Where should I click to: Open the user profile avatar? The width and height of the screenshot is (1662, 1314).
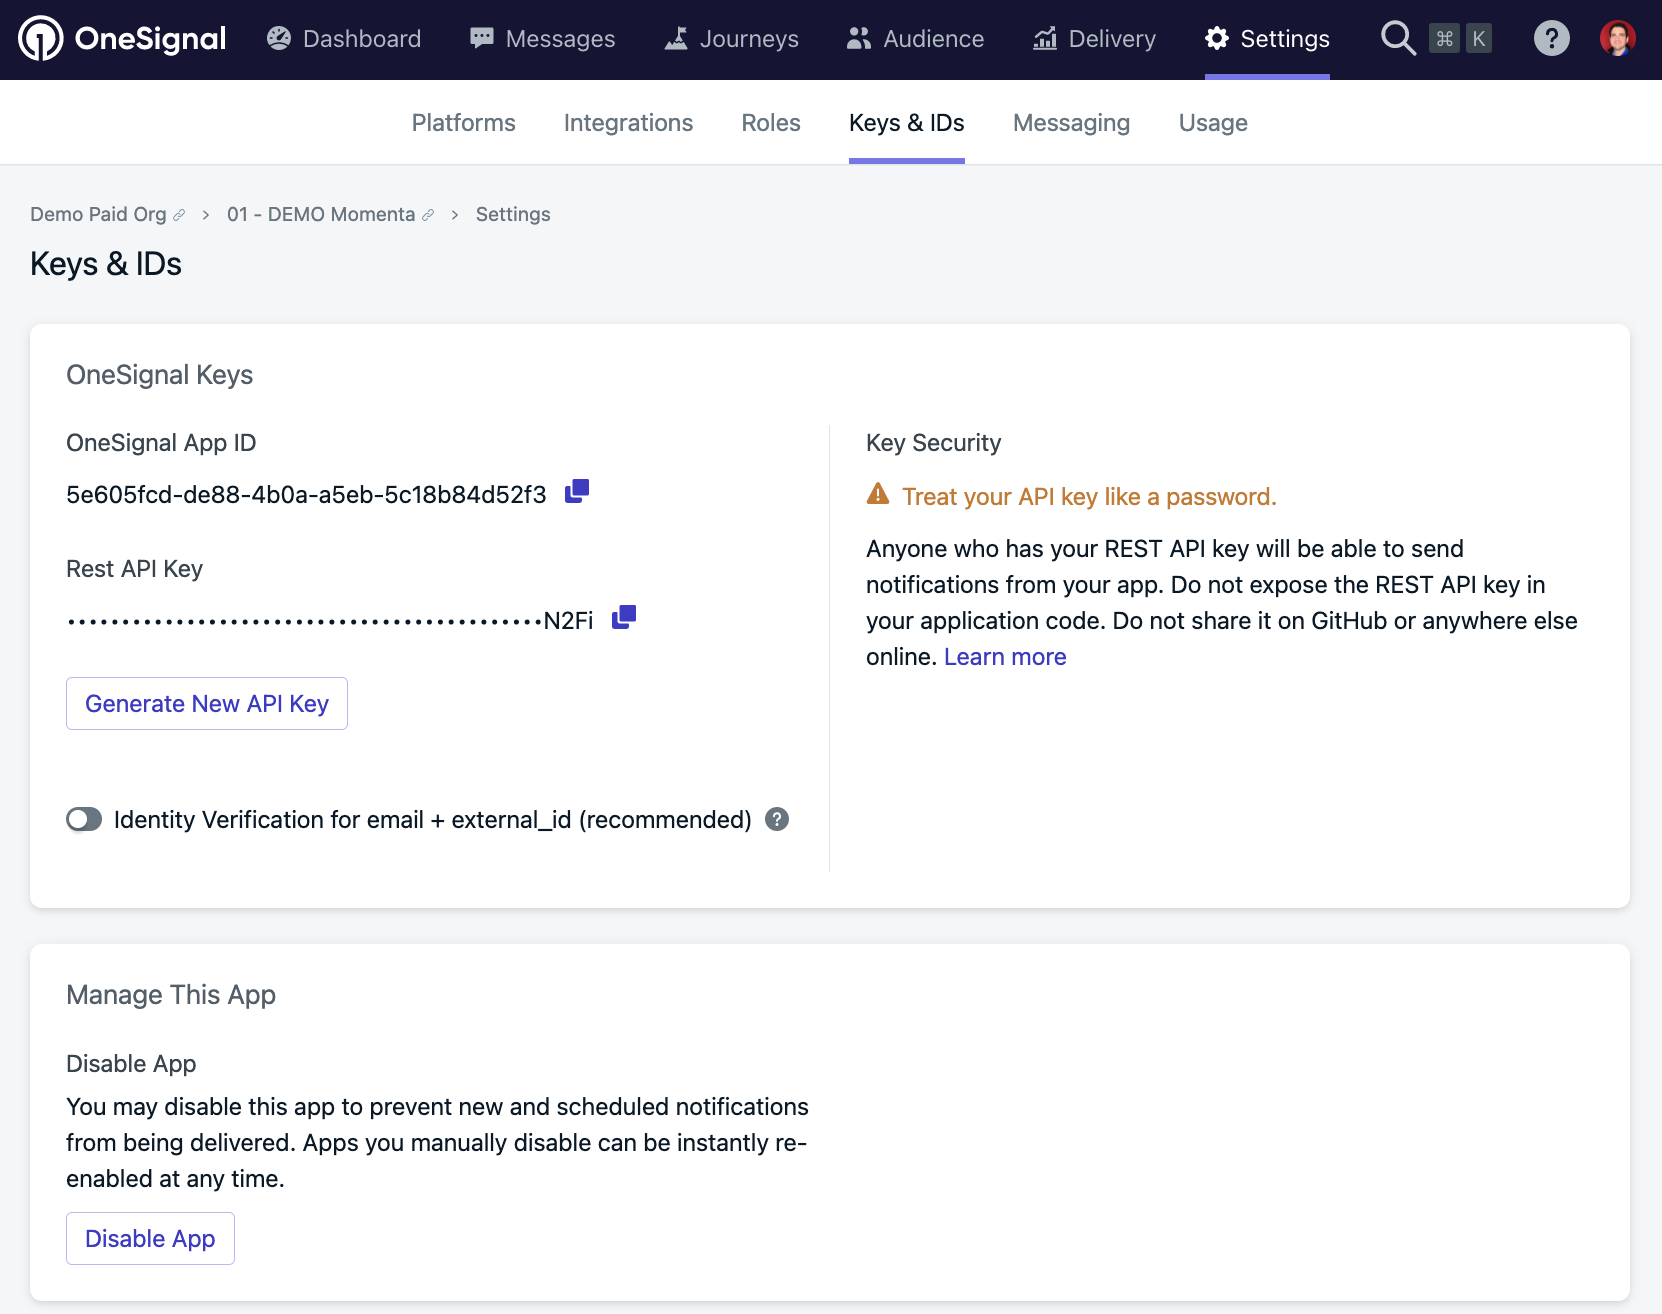point(1618,39)
